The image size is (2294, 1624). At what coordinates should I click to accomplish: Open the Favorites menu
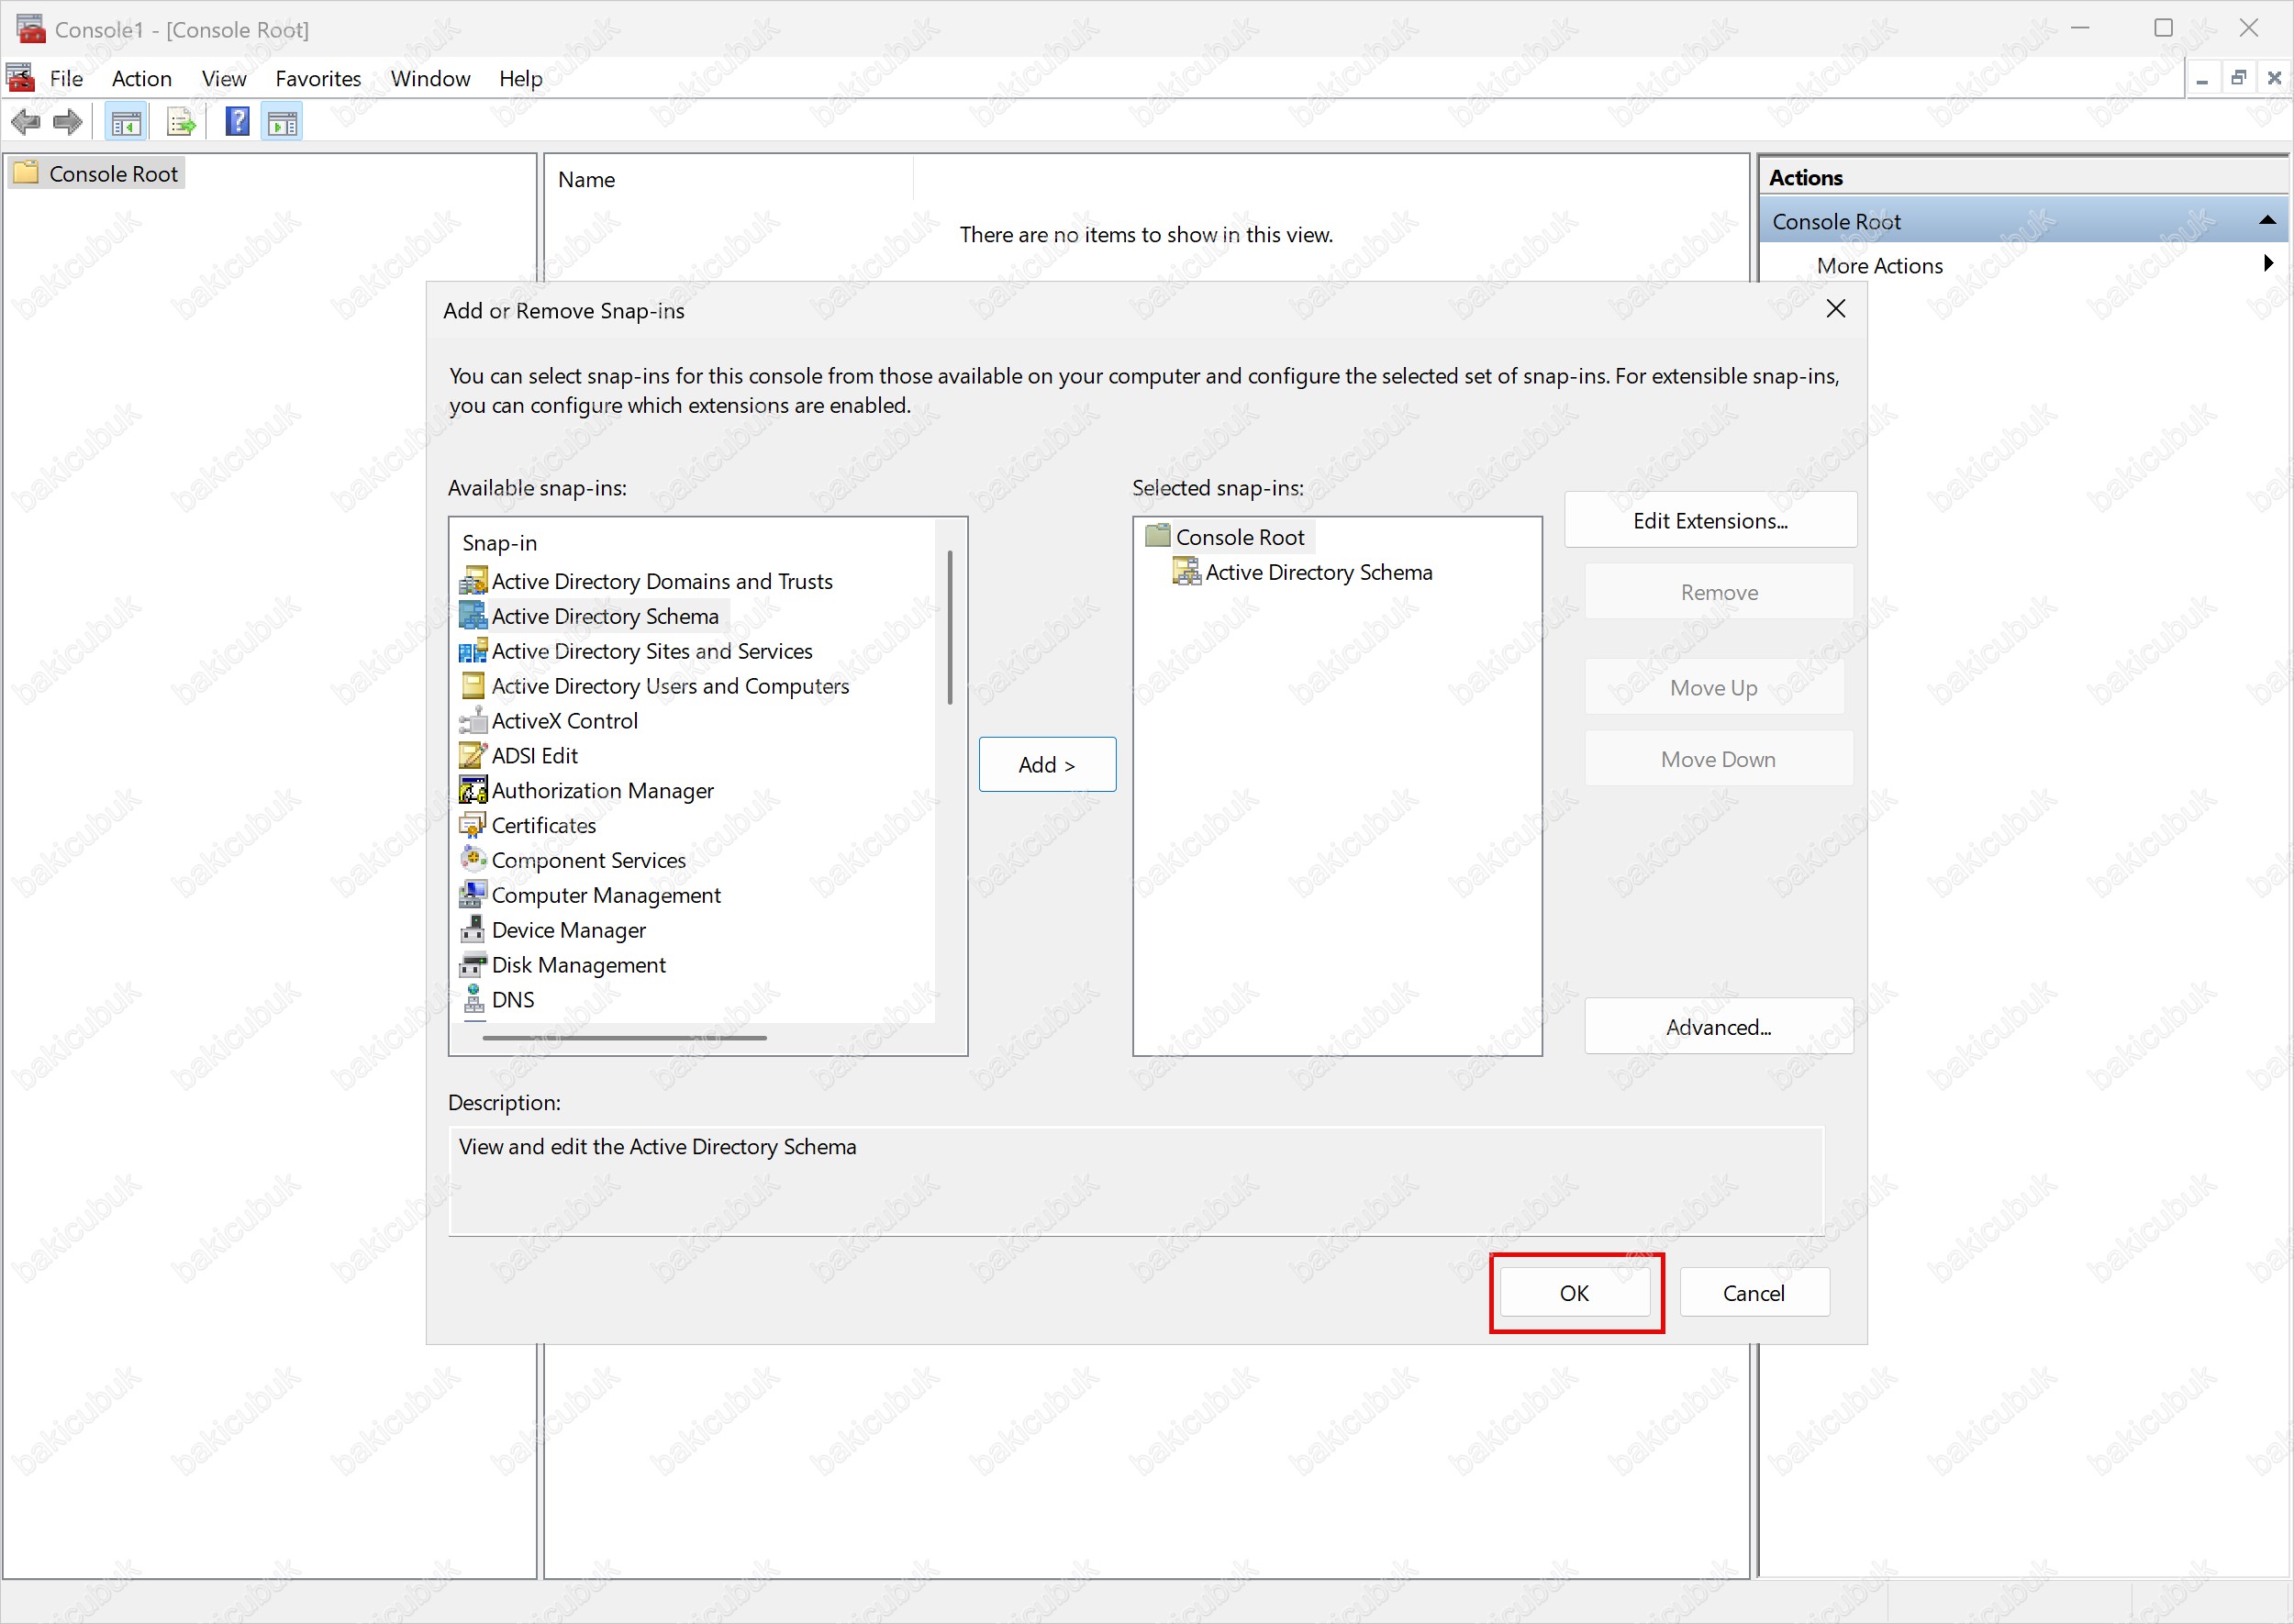click(x=318, y=78)
